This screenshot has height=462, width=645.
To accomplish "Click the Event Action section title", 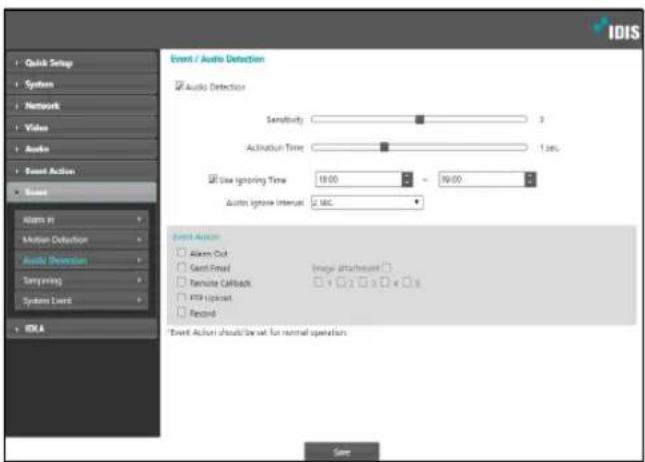I will coord(196,237).
